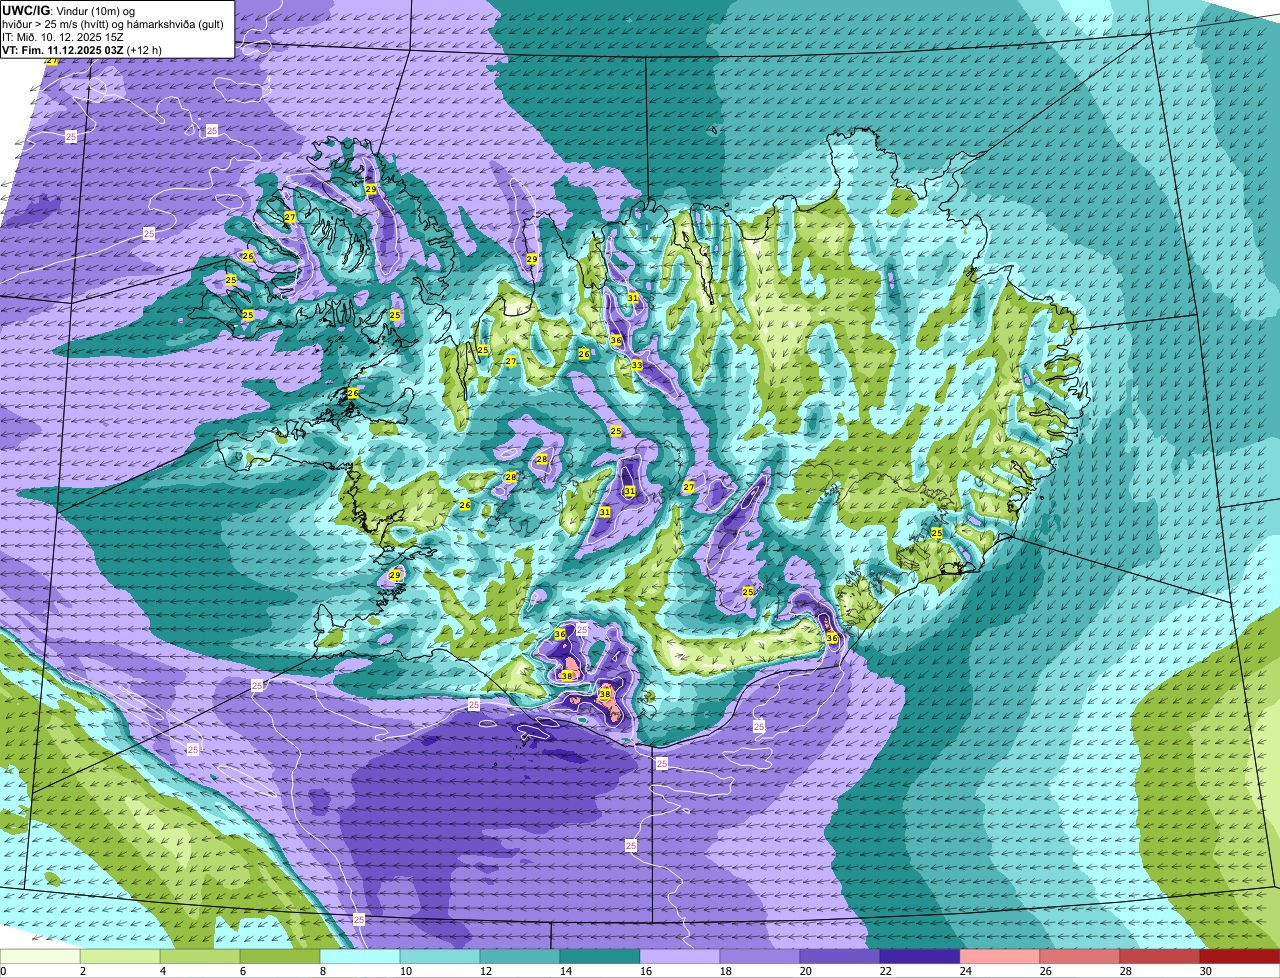The width and height of the screenshot is (1280, 978).
Task: Click the salmon 26–28 m/s legend swatch
Action: tap(1080, 957)
